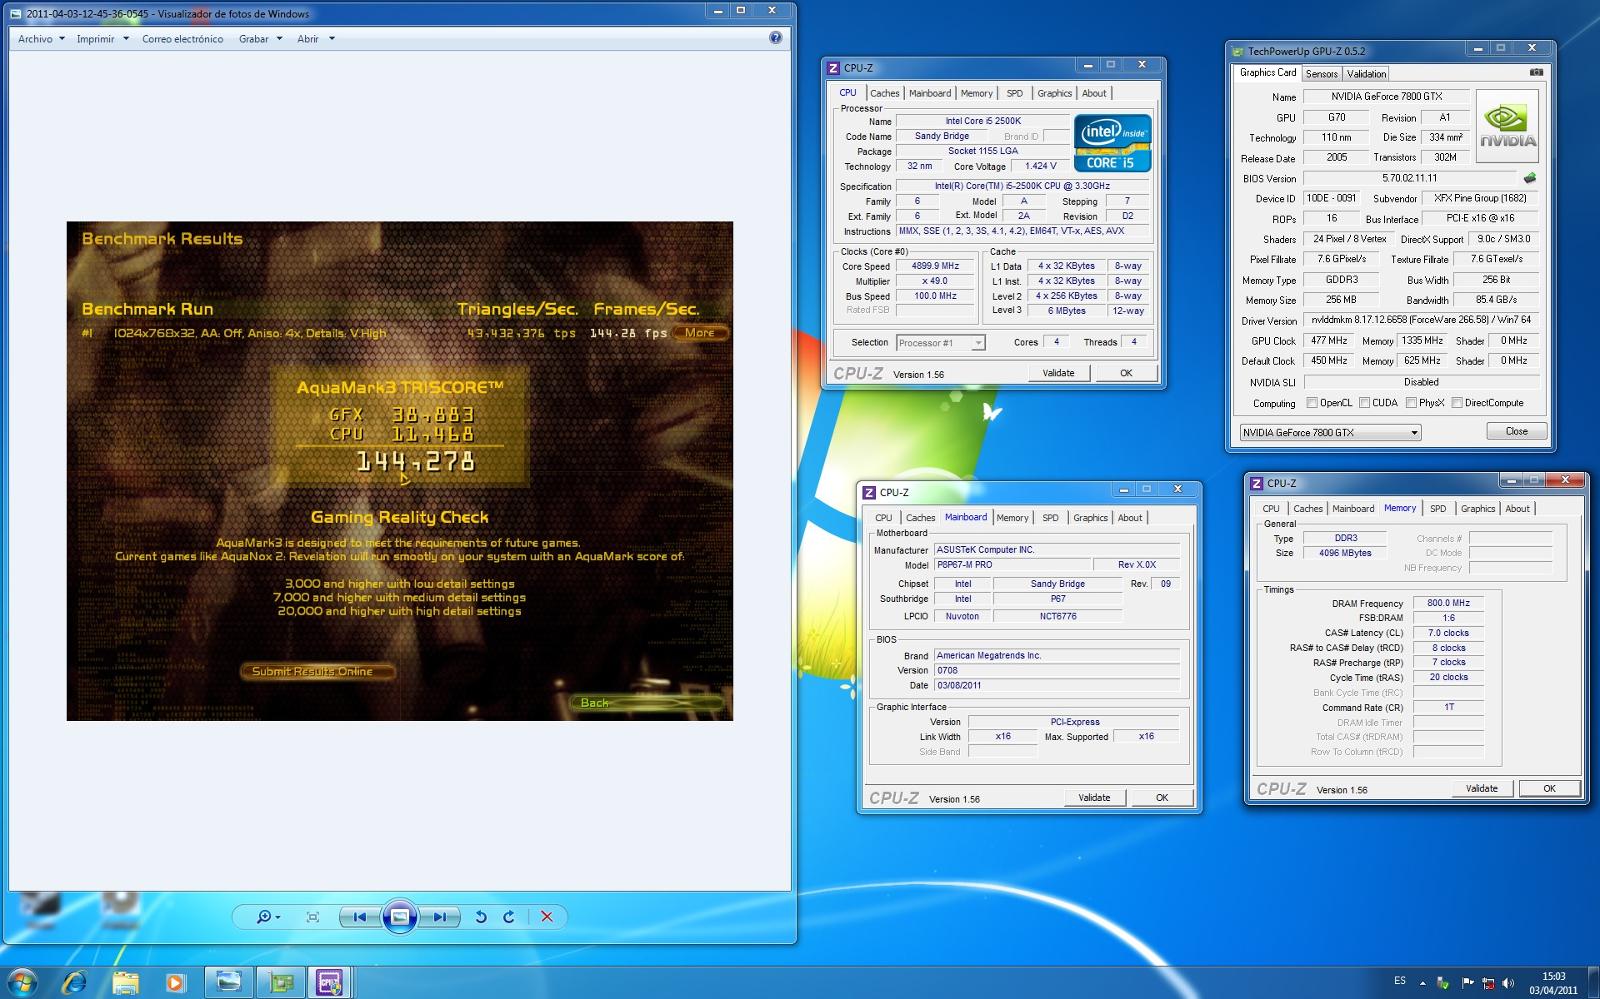The image size is (1600, 999).
Task: Rotate photo clockwise
Action: click(x=509, y=917)
